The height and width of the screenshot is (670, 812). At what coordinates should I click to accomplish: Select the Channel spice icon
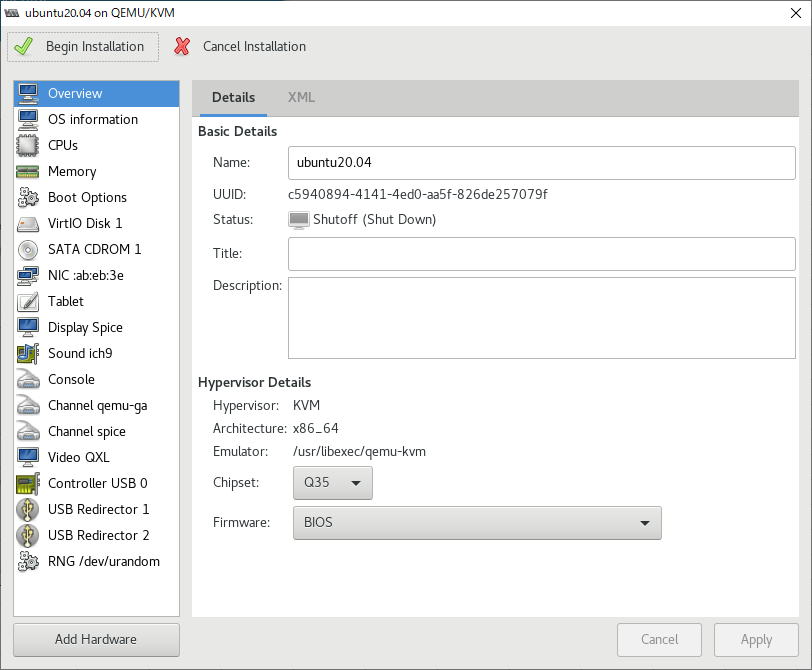pos(28,431)
